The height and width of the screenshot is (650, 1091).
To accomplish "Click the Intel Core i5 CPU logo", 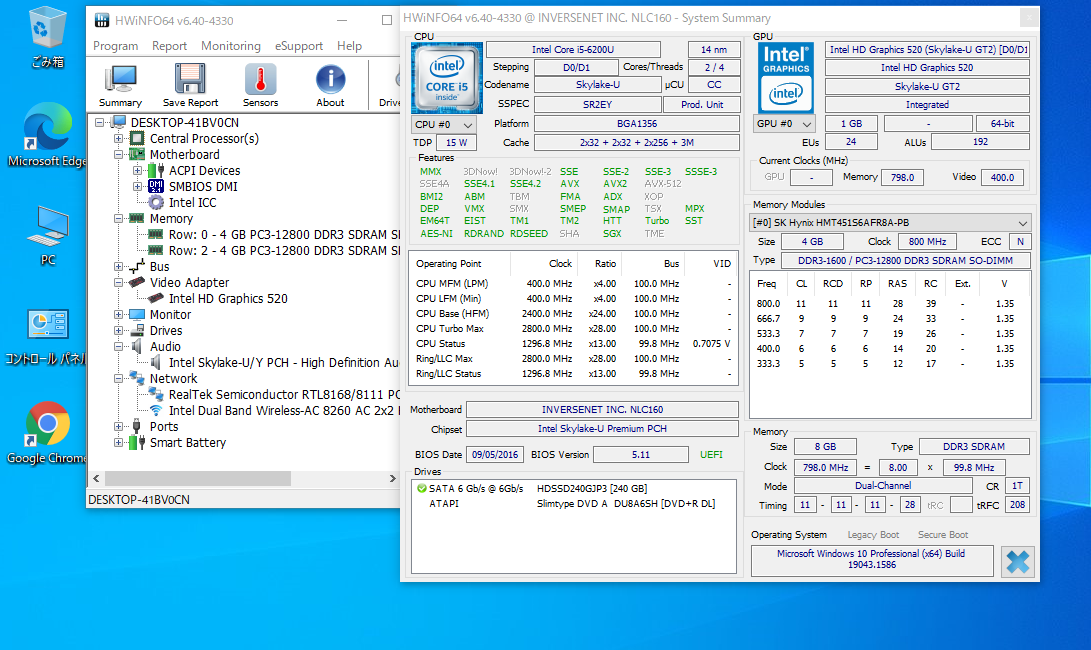I will (447, 78).
